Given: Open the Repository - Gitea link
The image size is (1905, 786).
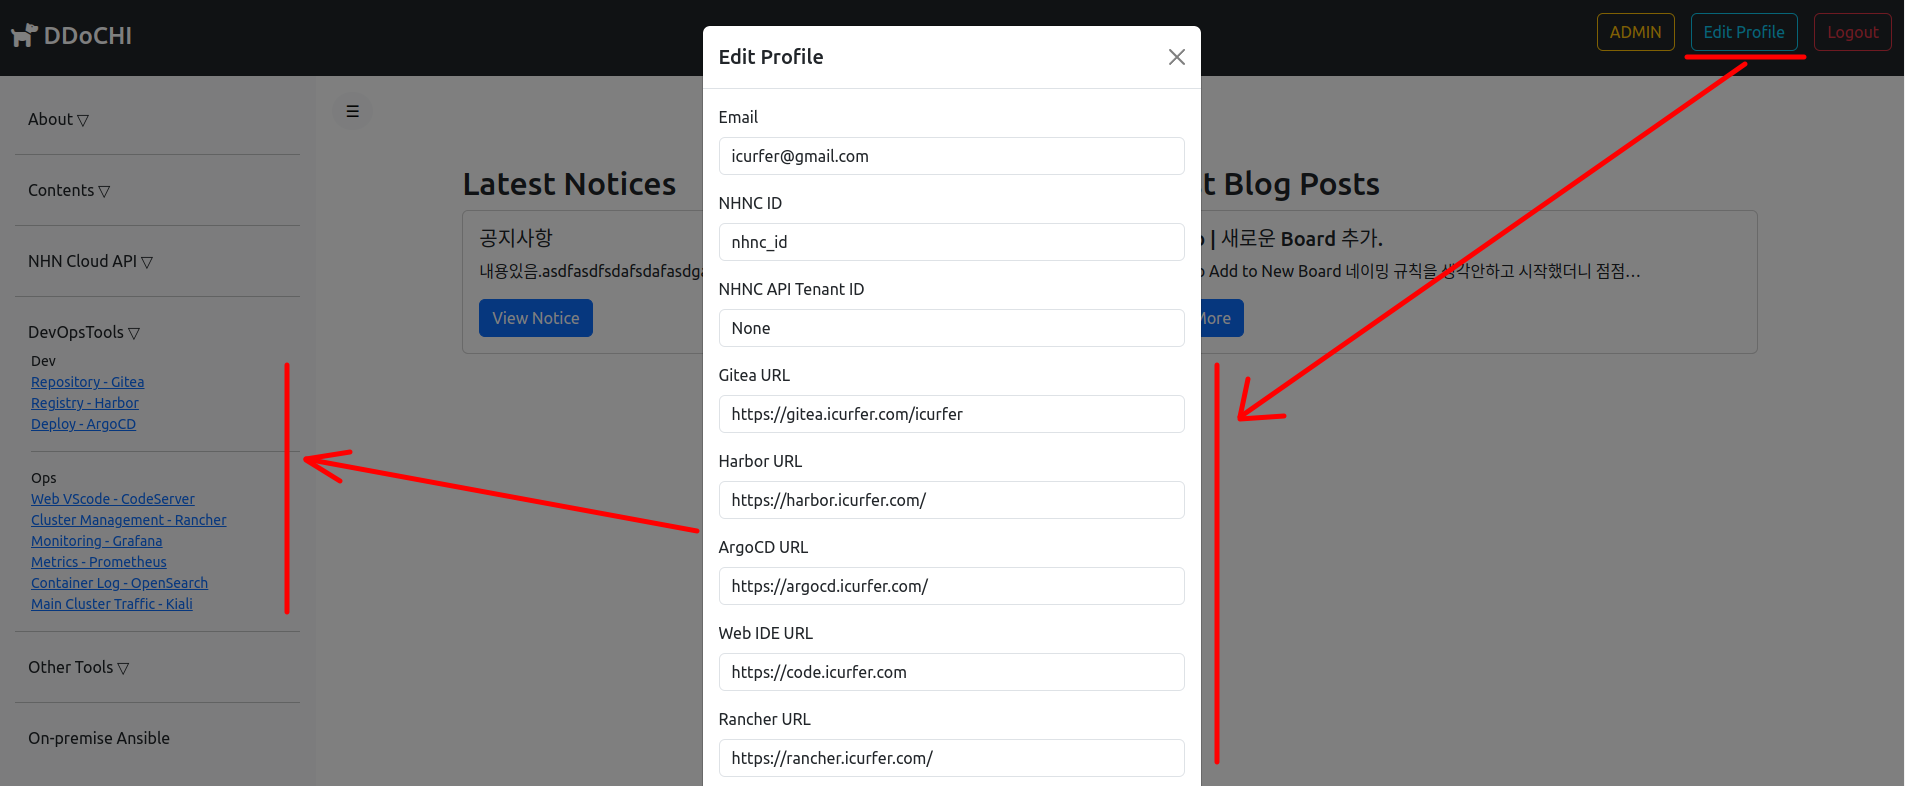Looking at the screenshot, I should click(x=87, y=382).
